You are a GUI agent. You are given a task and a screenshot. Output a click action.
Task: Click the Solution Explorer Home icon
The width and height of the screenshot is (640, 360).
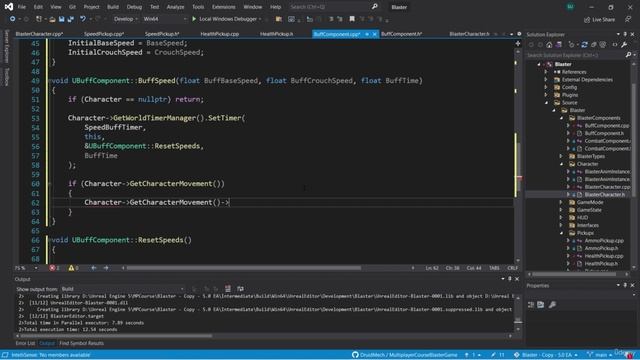[549, 44]
